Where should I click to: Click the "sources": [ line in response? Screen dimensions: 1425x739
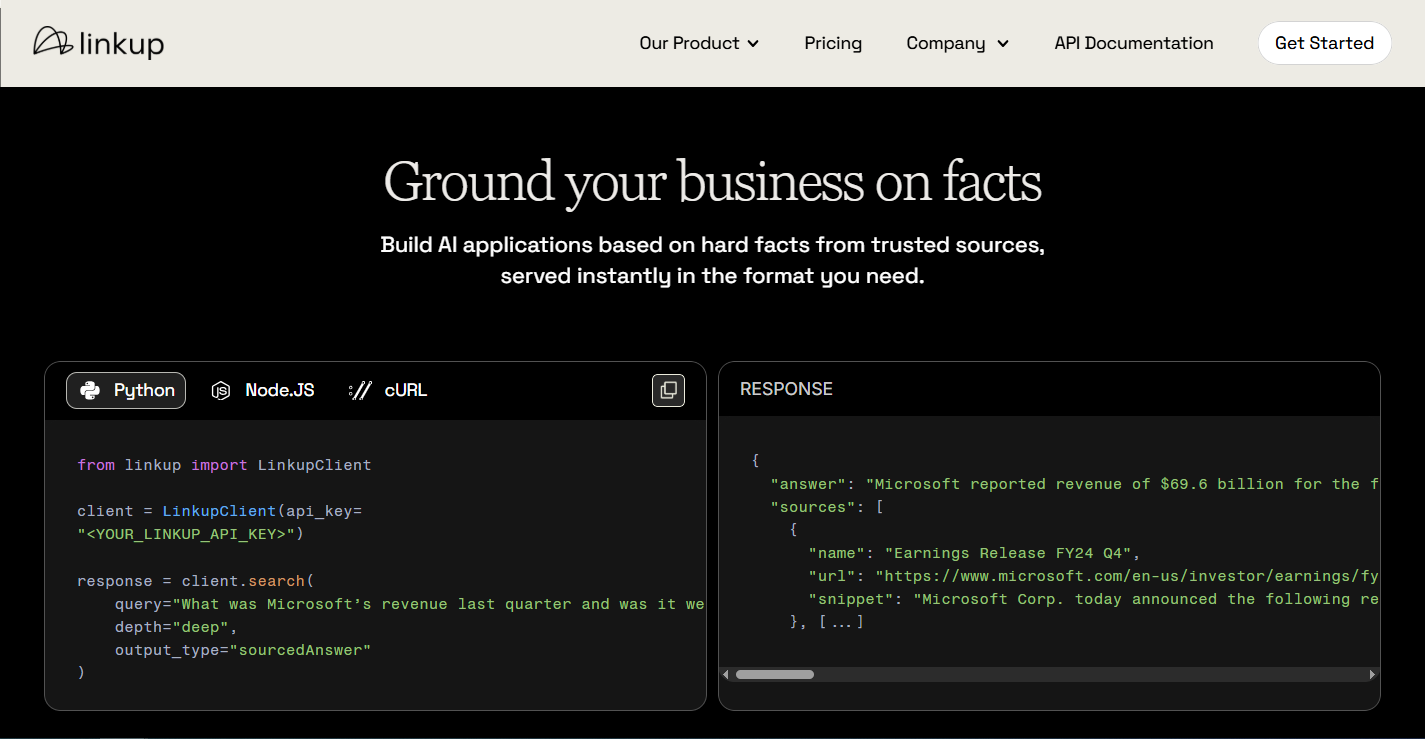pyautogui.click(x=827, y=507)
